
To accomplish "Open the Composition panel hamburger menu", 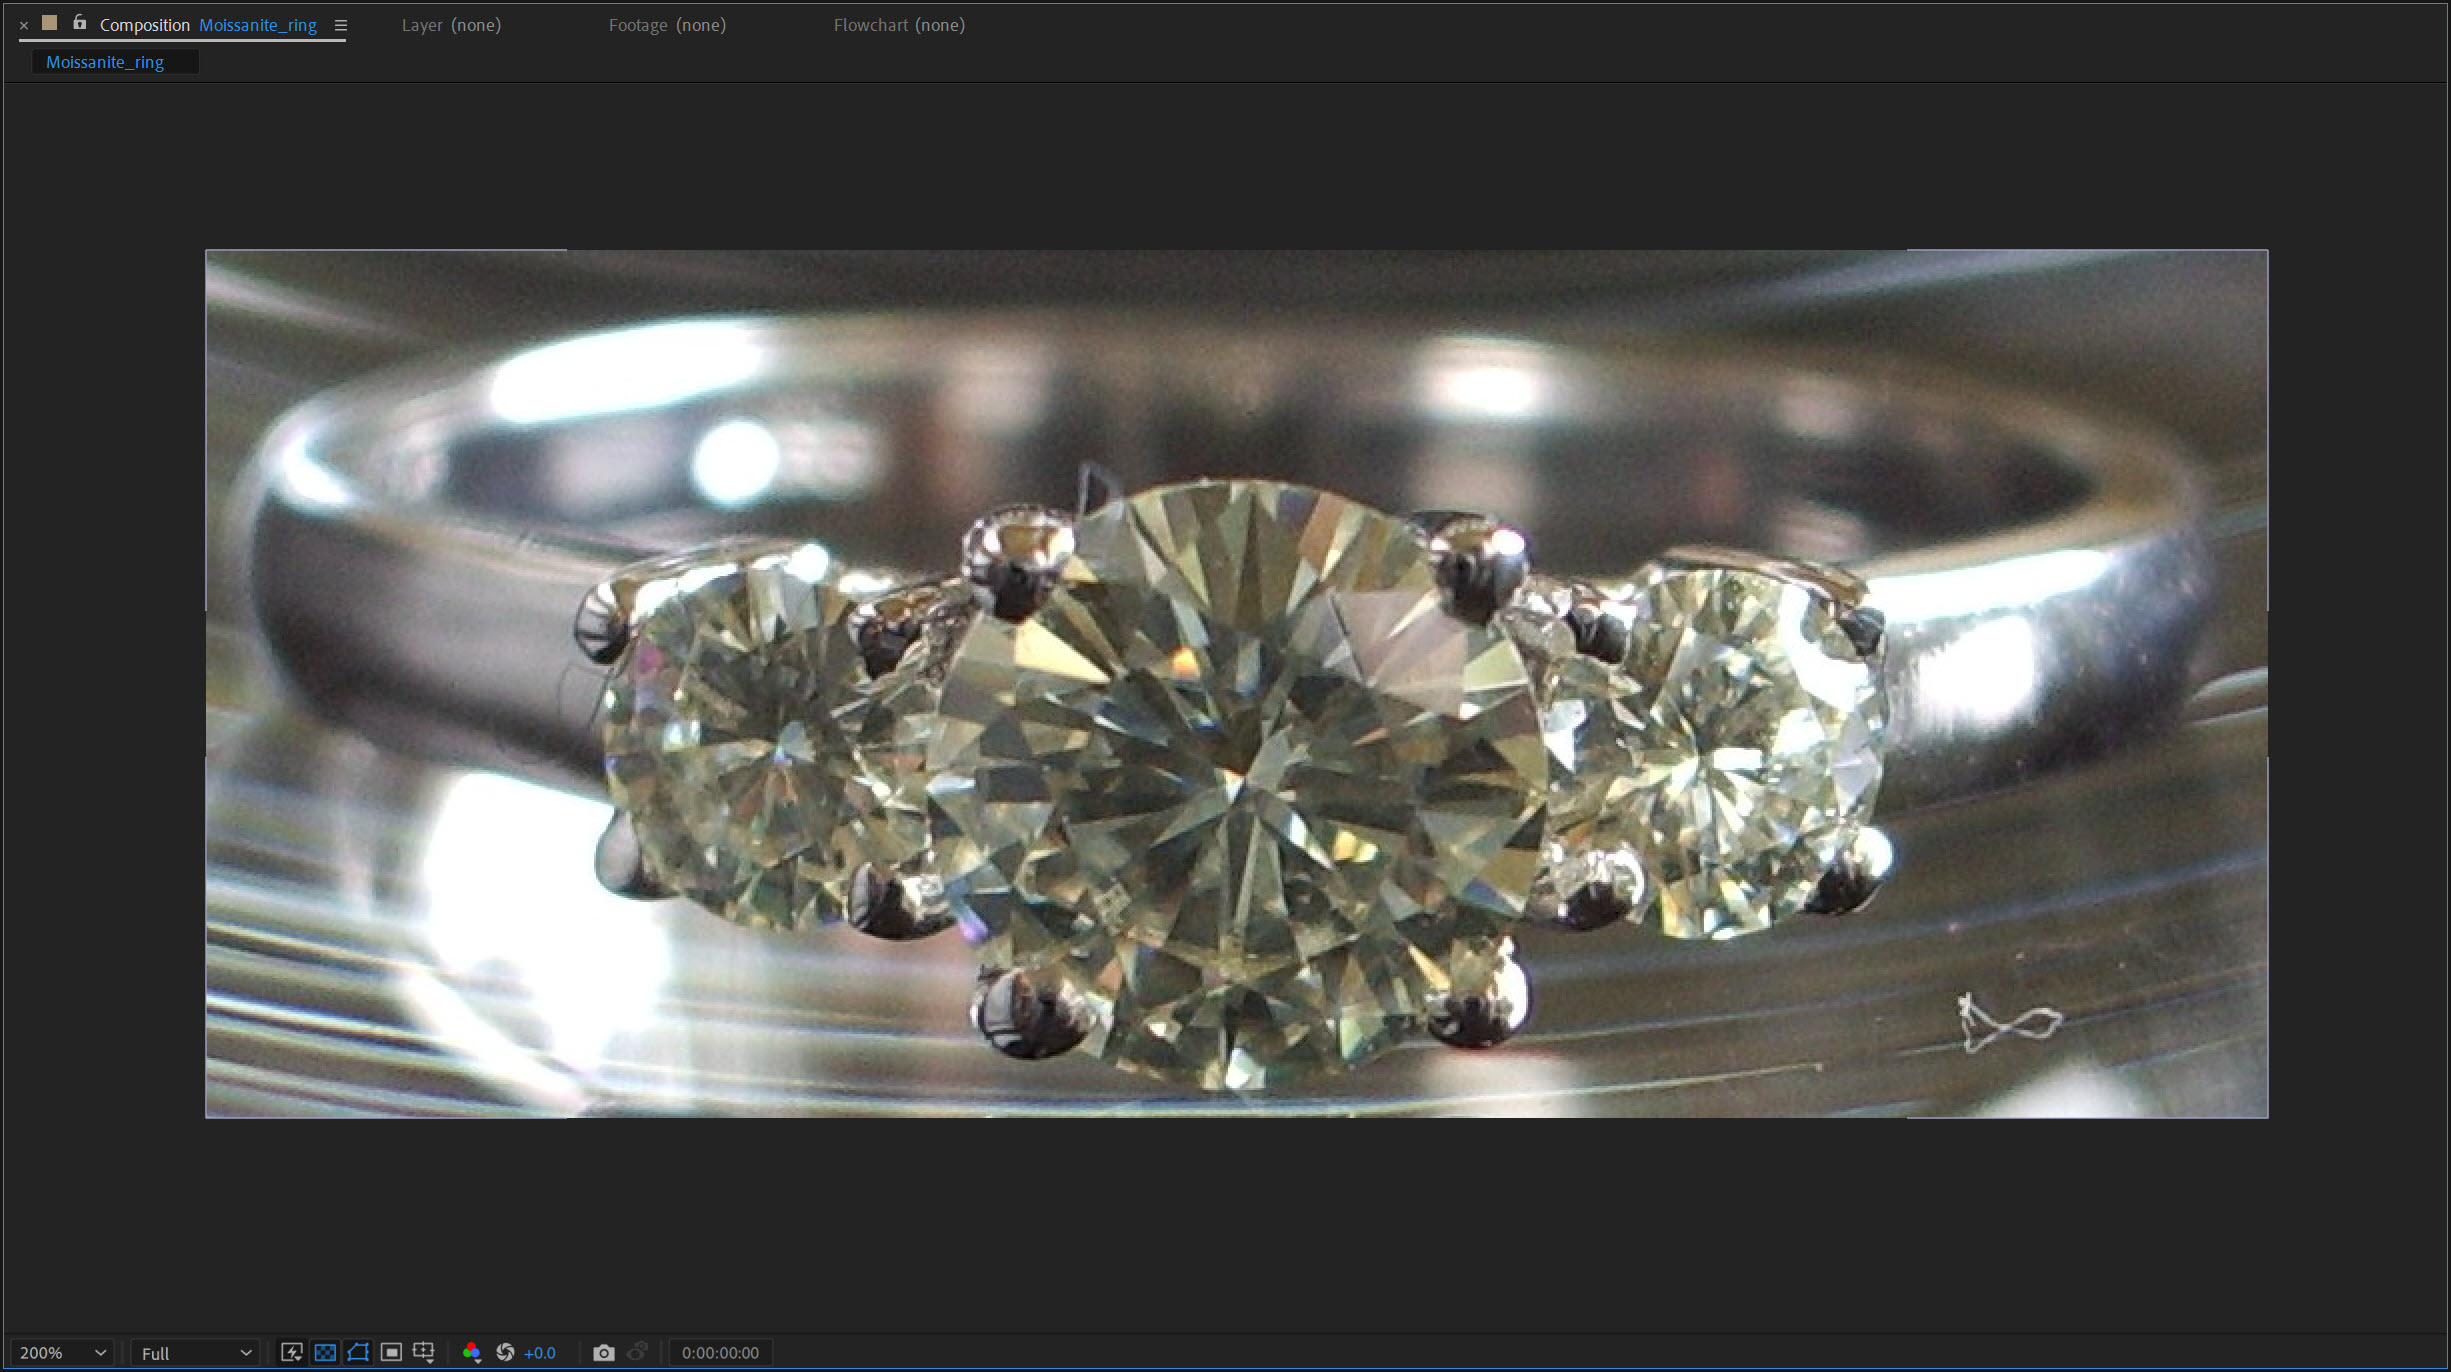I will pyautogui.click(x=340, y=26).
